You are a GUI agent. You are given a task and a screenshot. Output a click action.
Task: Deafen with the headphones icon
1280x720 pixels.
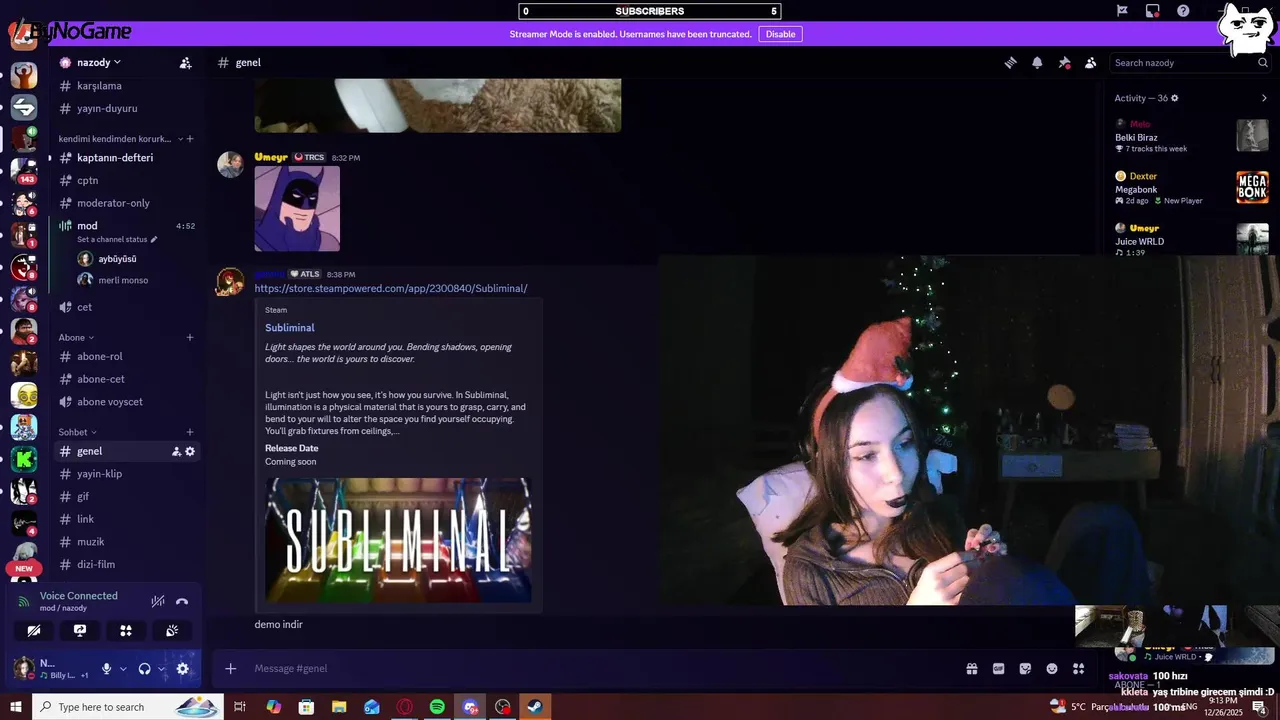(x=144, y=669)
